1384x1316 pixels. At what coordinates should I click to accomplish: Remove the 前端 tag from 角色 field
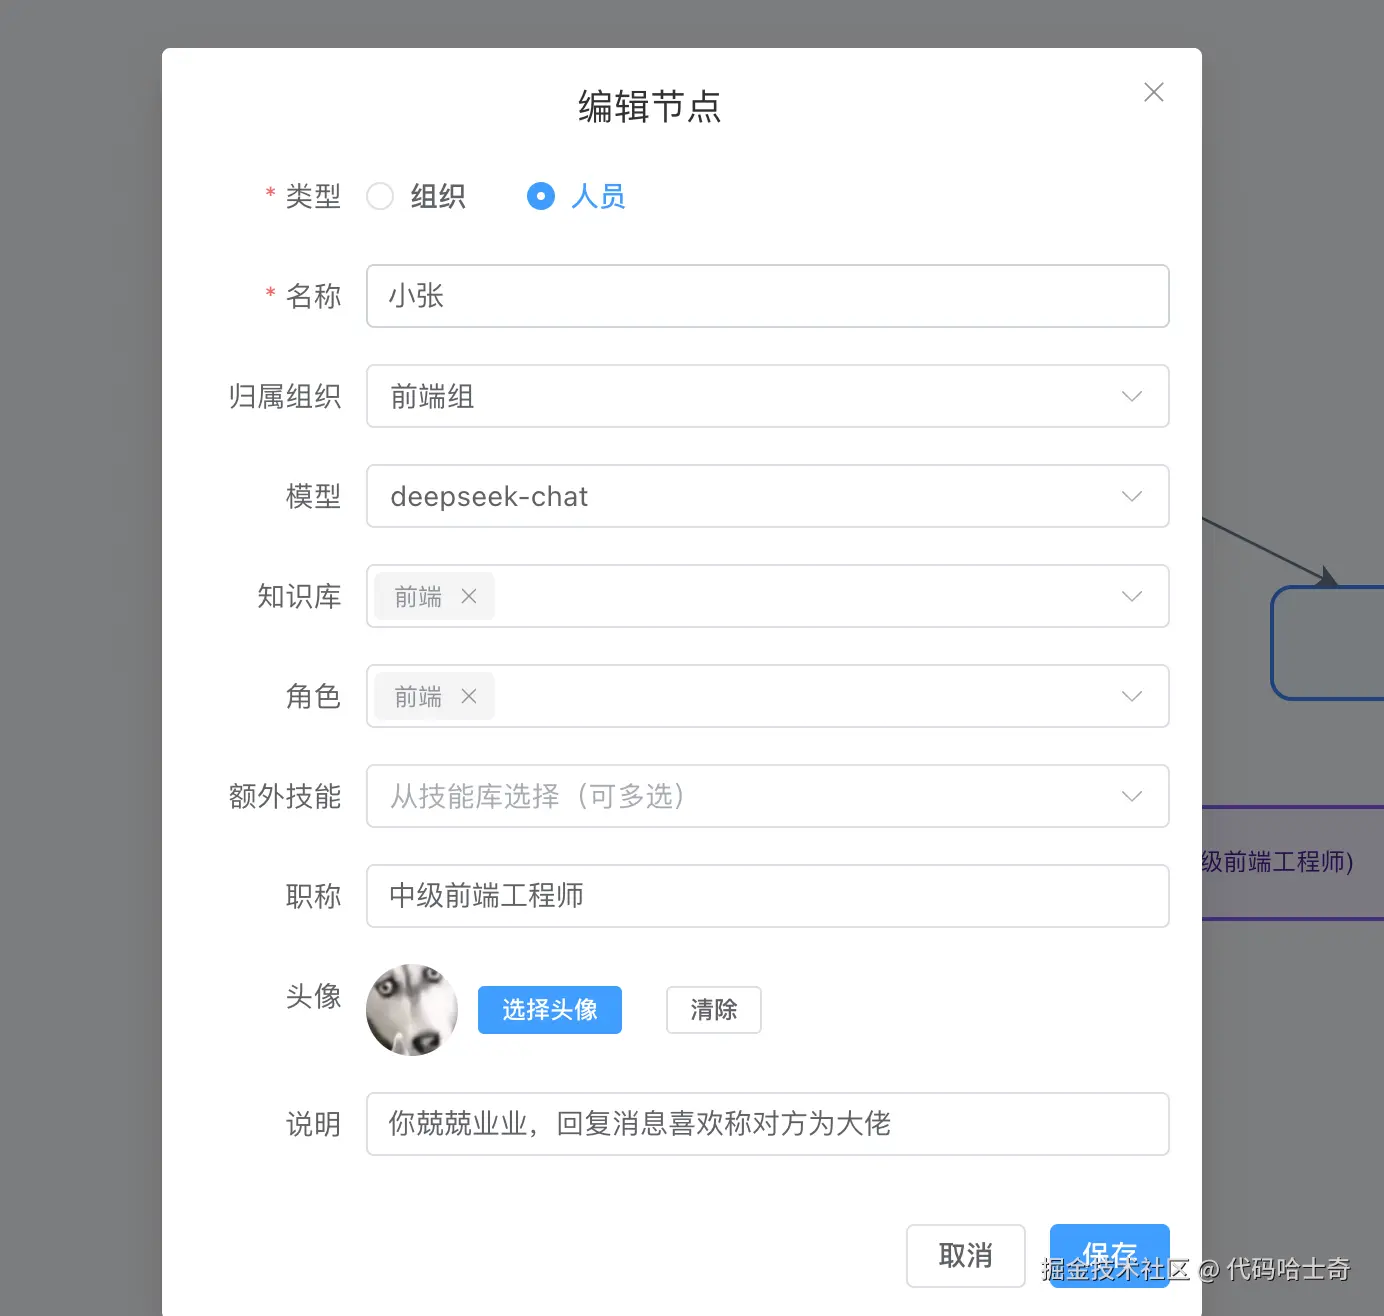[x=469, y=696]
